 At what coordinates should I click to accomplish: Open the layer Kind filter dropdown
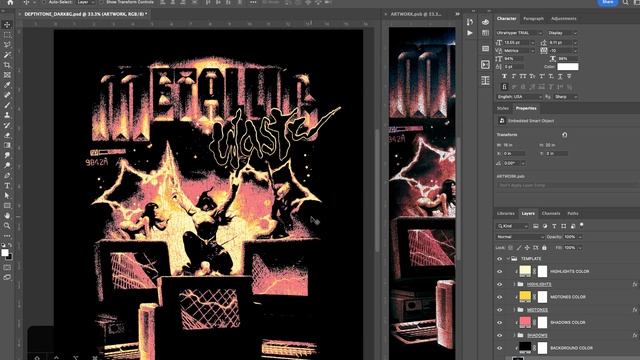pyautogui.click(x=513, y=226)
